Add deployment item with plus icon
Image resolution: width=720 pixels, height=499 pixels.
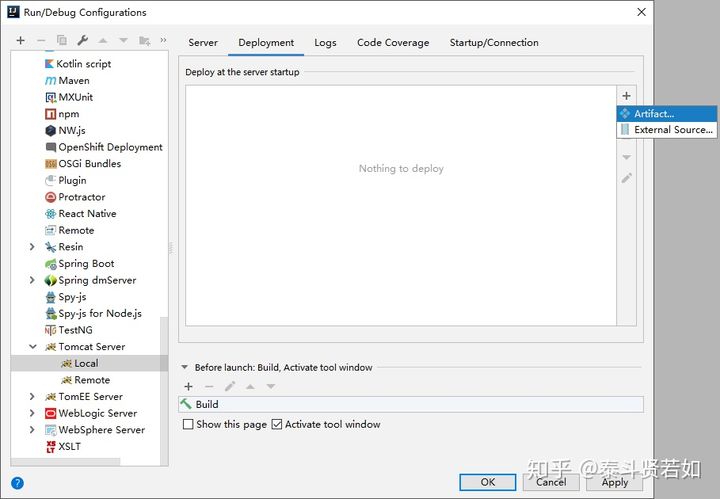click(x=626, y=96)
